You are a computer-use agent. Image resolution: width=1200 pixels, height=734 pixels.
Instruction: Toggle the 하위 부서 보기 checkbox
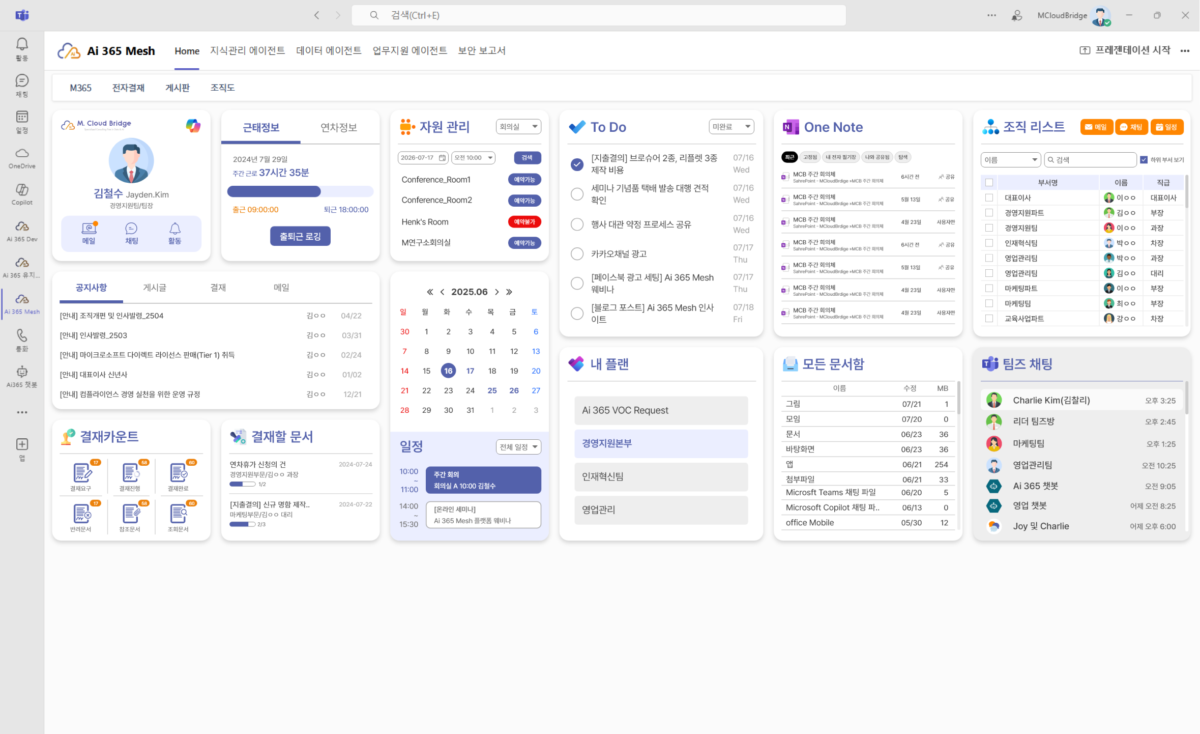point(1144,159)
